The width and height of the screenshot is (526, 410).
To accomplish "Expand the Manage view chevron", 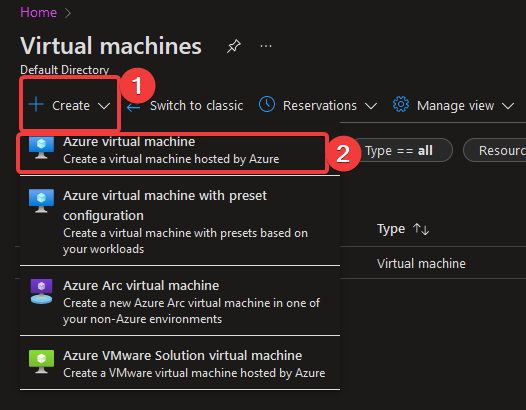I will [508, 106].
